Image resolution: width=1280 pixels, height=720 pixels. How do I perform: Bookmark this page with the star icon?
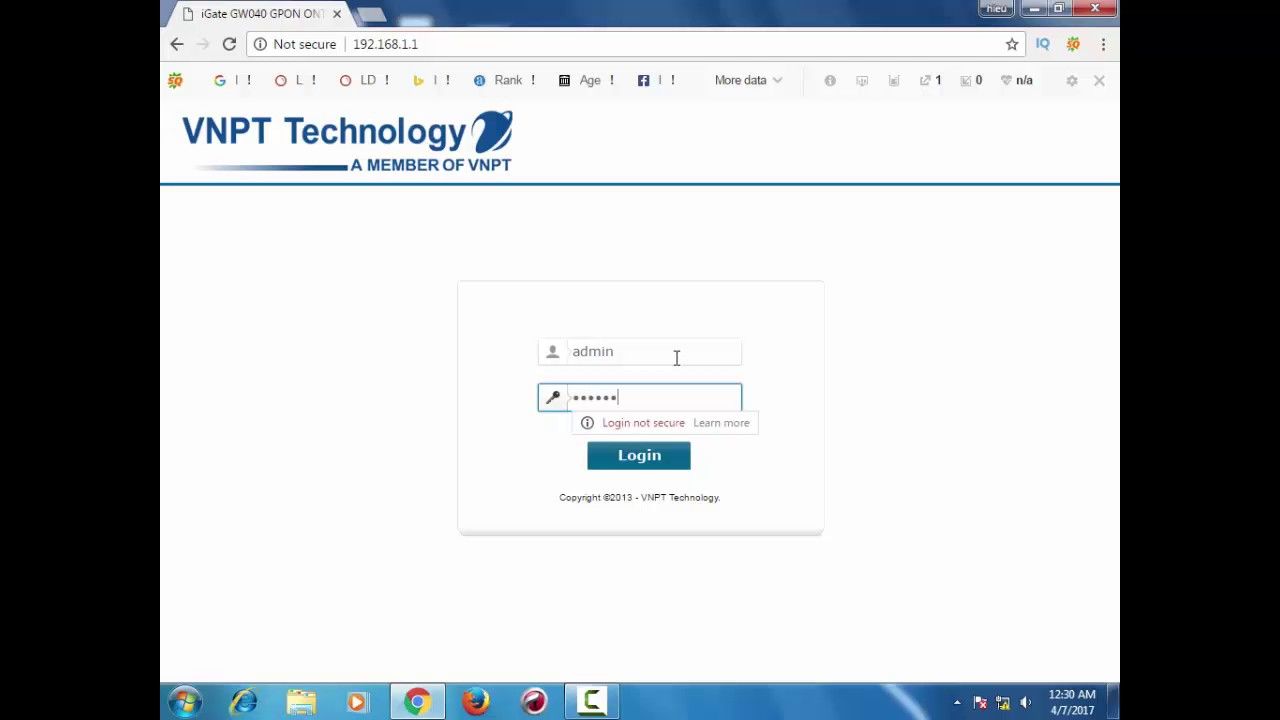[1012, 44]
